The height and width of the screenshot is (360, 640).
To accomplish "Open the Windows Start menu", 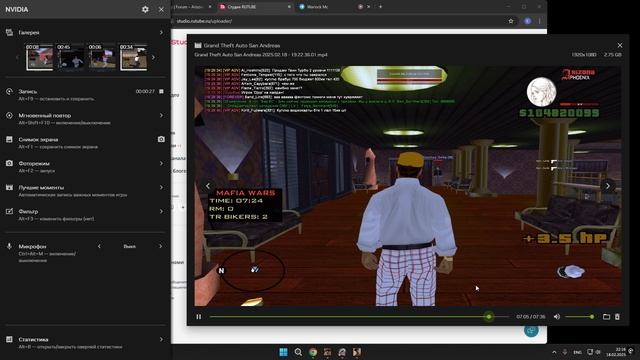I will click(283, 352).
